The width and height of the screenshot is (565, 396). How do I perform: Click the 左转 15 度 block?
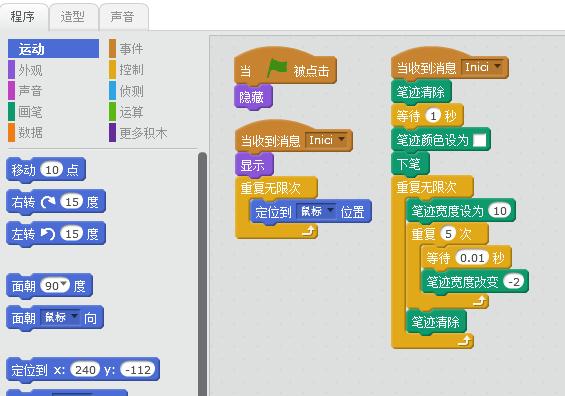[56, 234]
